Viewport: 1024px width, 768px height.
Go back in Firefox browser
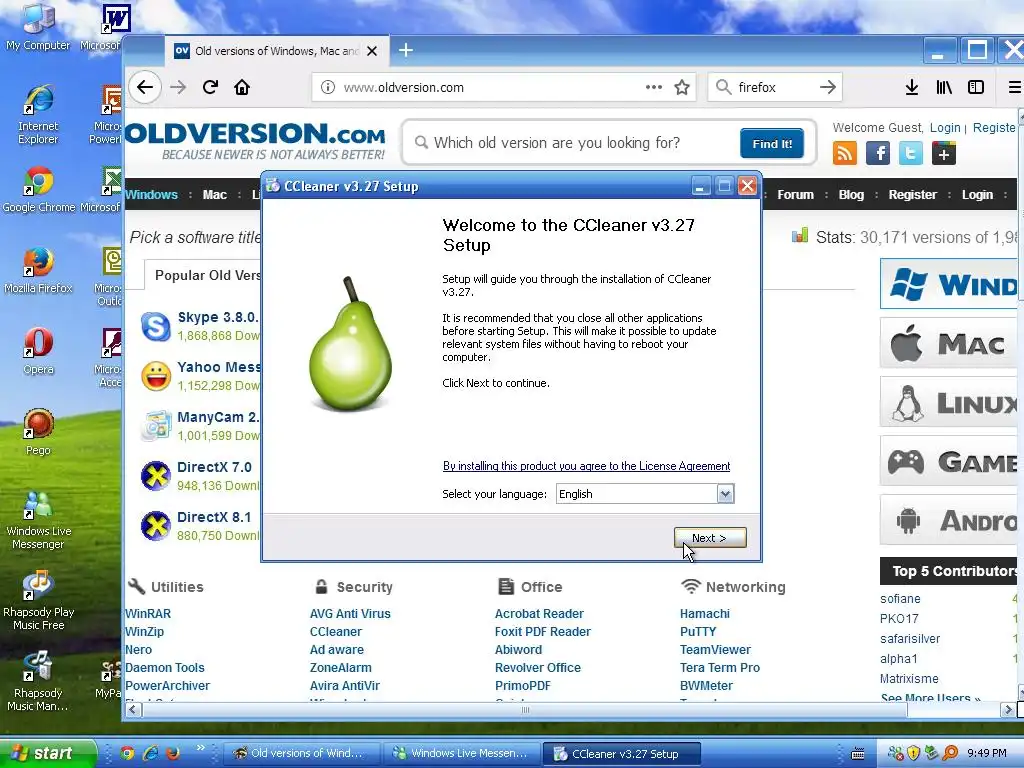click(x=145, y=87)
